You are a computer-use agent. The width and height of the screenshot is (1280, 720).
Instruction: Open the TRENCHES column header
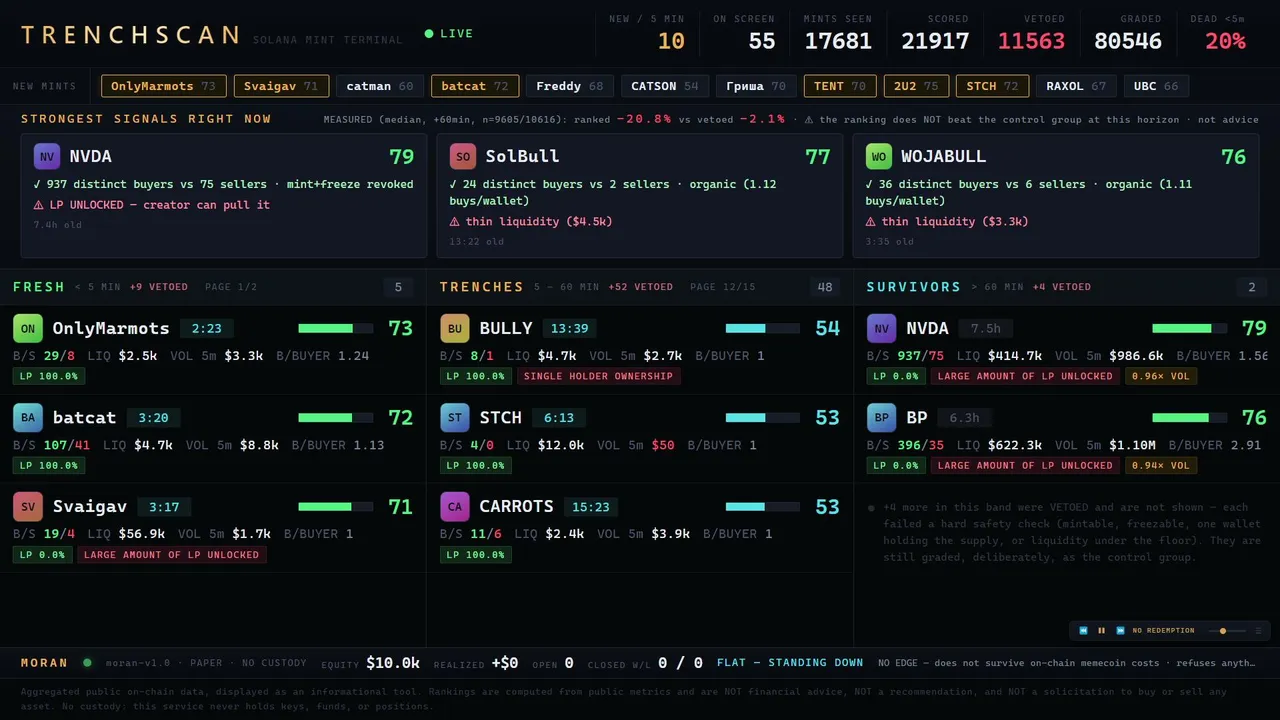(x=482, y=287)
